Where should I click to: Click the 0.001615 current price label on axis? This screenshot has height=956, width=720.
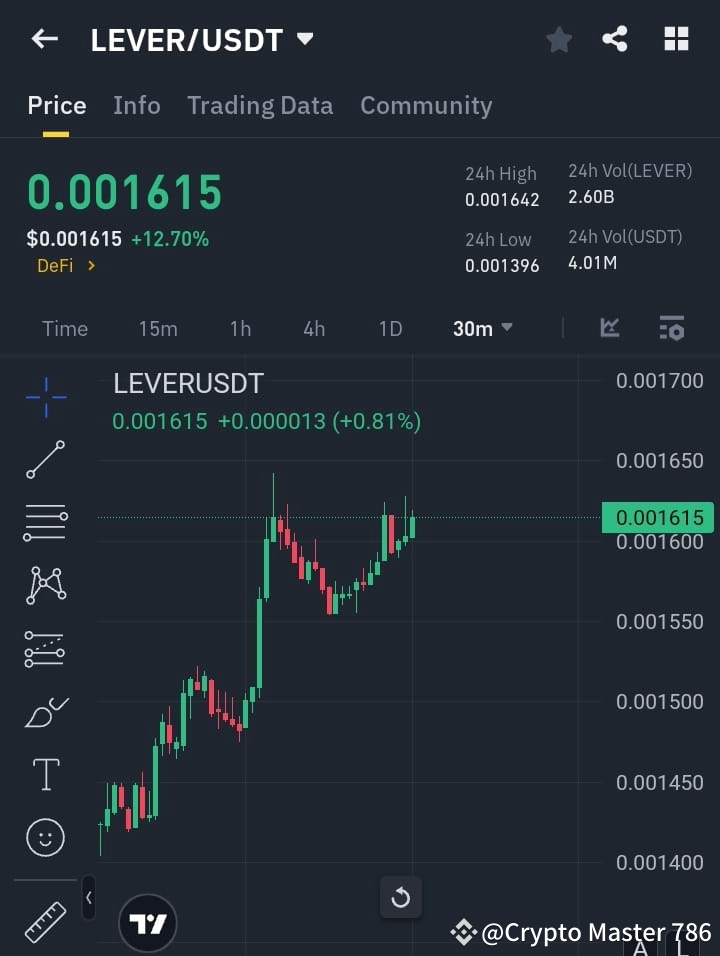(658, 518)
